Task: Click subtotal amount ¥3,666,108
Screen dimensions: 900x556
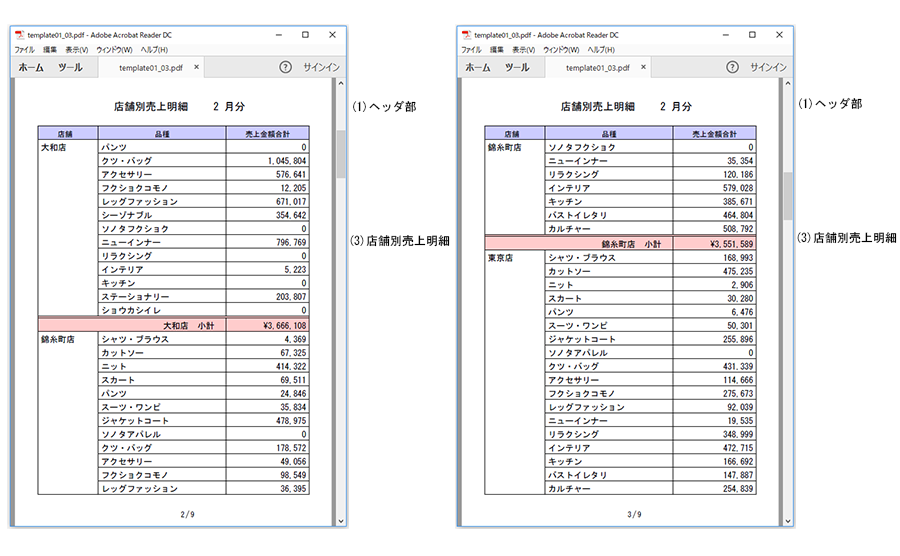Action: point(285,325)
